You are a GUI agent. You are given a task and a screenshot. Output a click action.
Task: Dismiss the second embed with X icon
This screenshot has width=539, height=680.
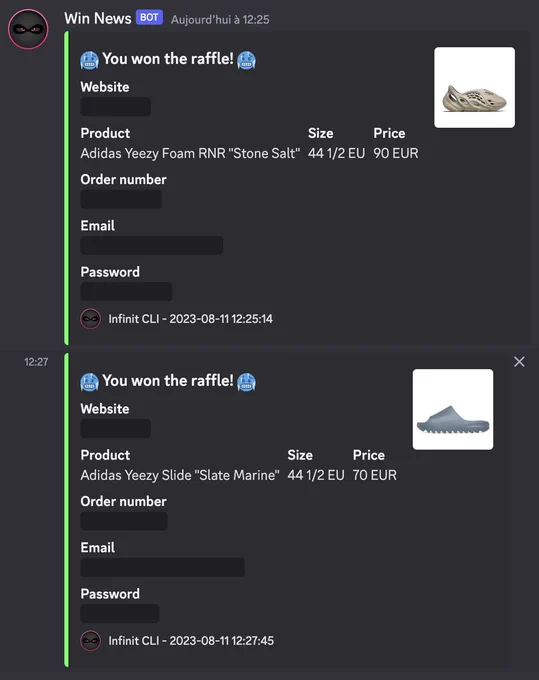click(x=519, y=362)
